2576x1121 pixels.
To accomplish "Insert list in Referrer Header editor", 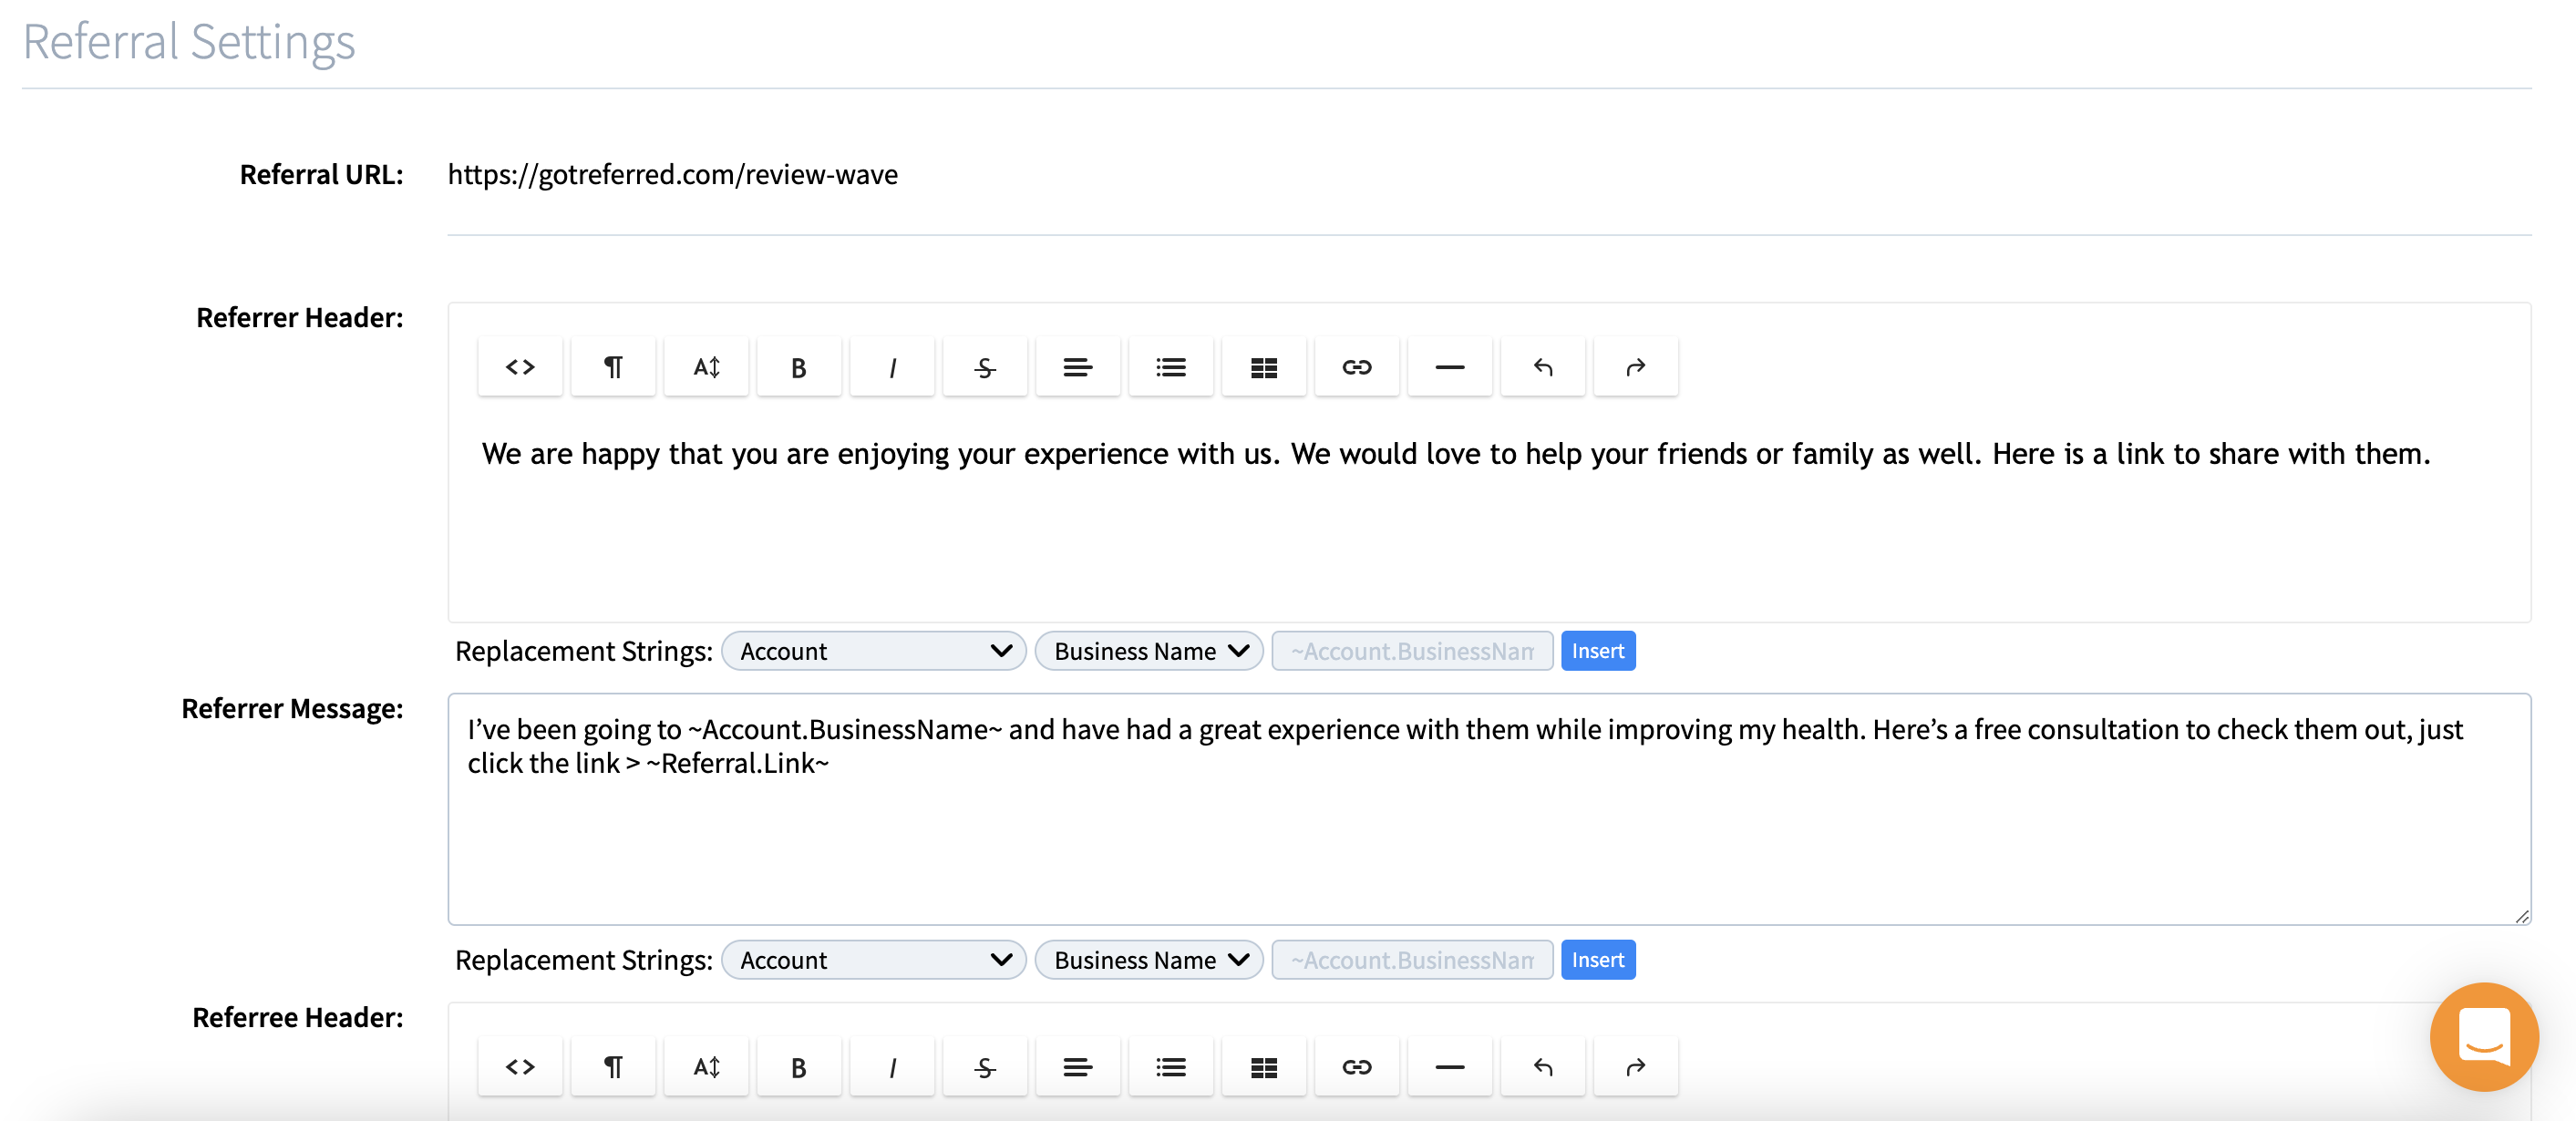I will pyautogui.click(x=1170, y=367).
